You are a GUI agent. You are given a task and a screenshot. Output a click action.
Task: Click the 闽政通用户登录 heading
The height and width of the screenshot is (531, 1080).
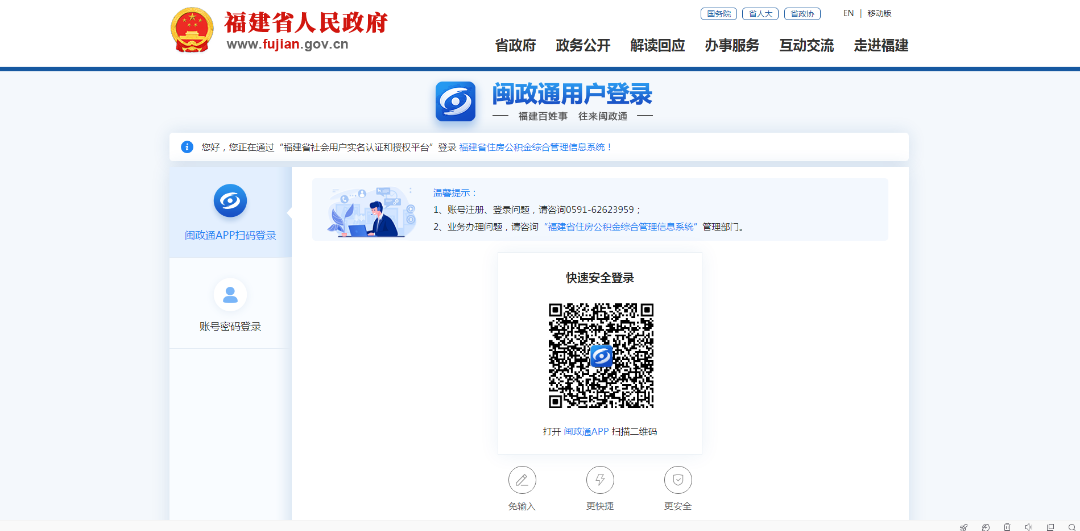tap(572, 94)
